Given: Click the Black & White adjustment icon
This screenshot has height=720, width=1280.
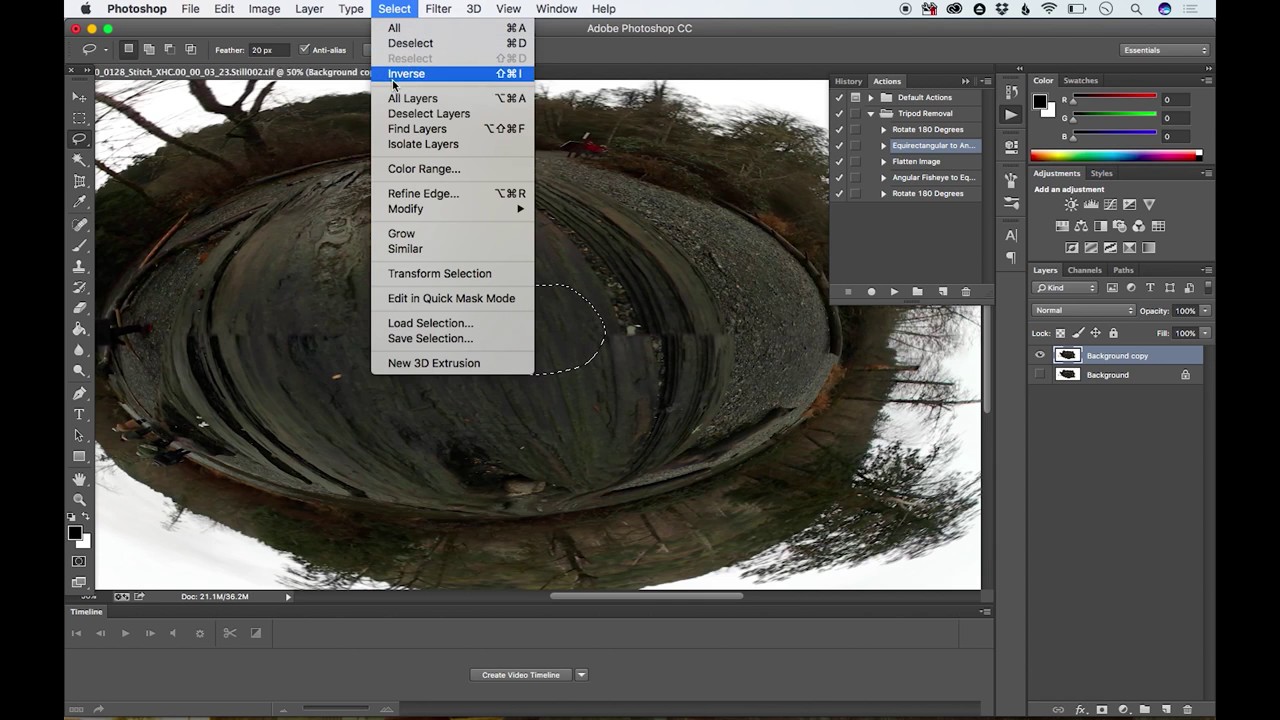Looking at the screenshot, I should click(x=1100, y=226).
